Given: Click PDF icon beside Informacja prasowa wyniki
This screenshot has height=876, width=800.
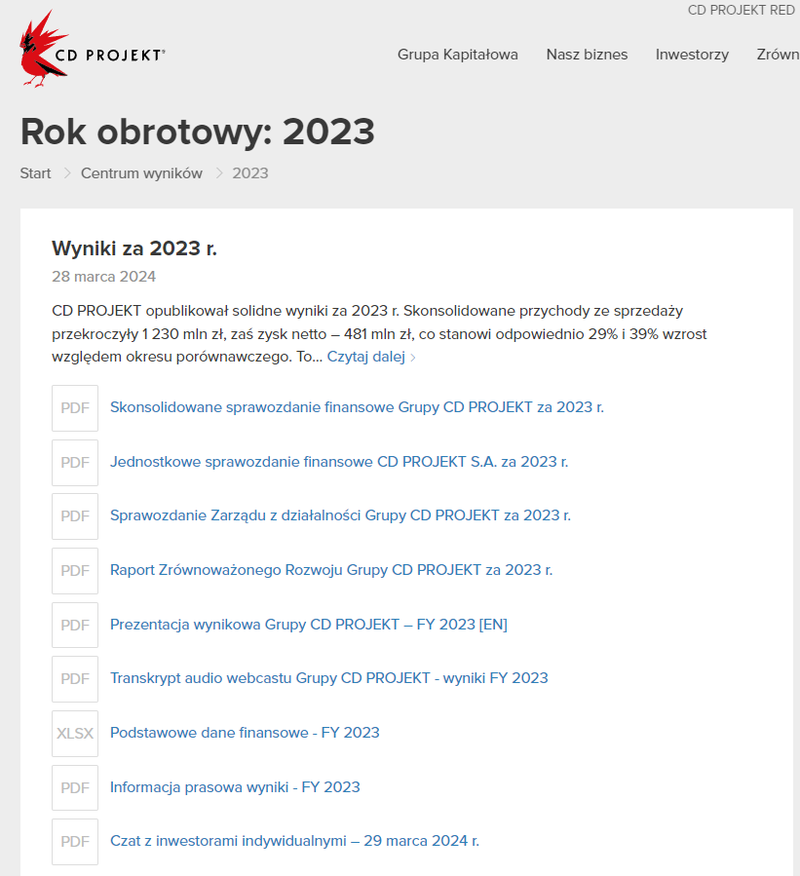Looking at the screenshot, I should point(75,788).
